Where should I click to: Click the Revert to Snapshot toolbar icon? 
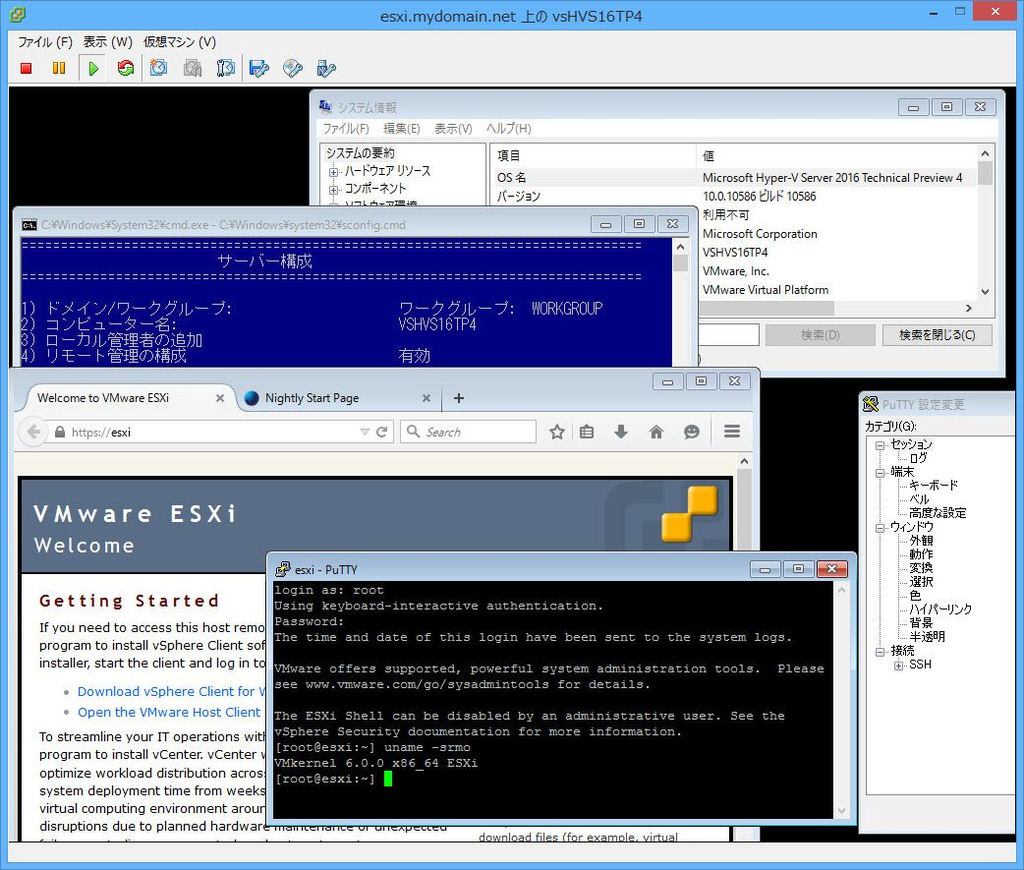pos(192,68)
